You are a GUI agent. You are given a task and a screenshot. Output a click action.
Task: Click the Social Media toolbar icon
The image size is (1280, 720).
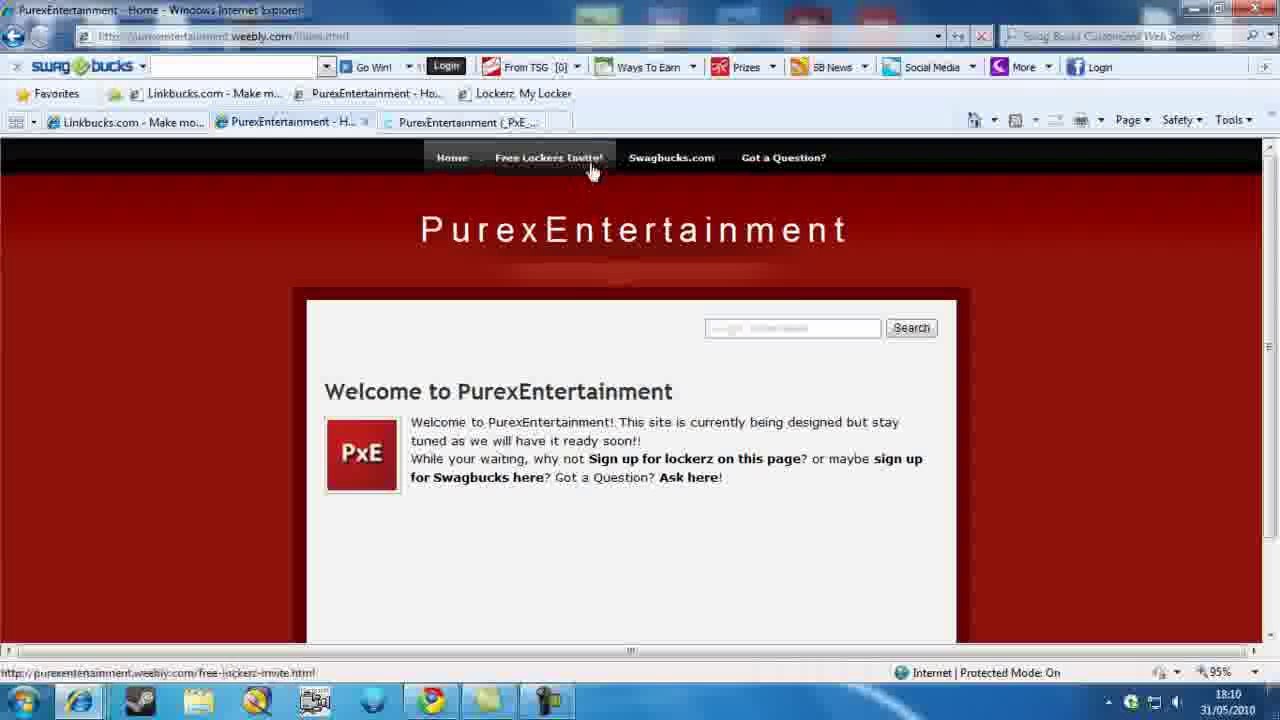coord(891,67)
